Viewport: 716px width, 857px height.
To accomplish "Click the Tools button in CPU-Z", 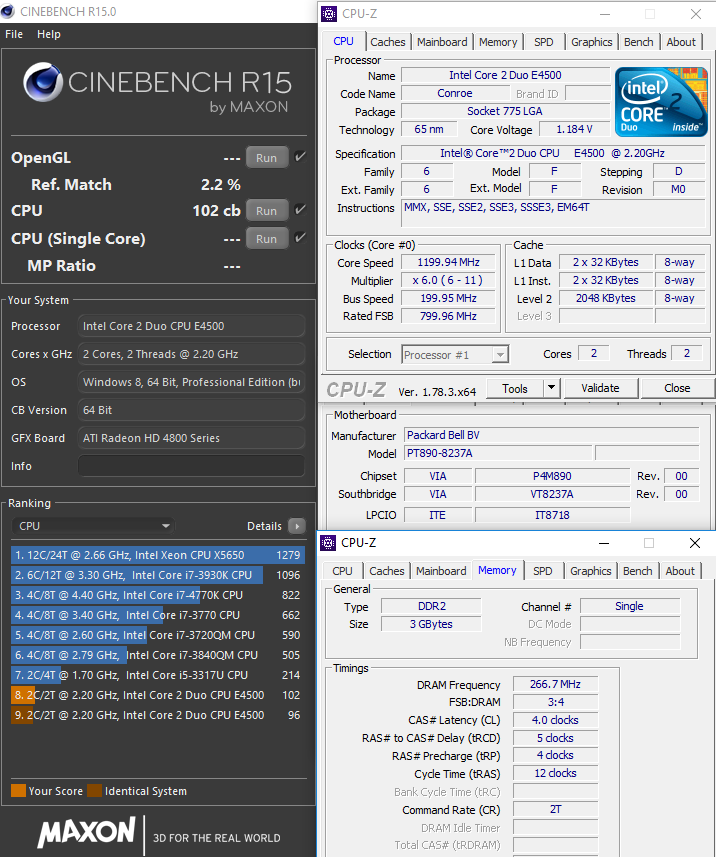I will click(x=515, y=388).
